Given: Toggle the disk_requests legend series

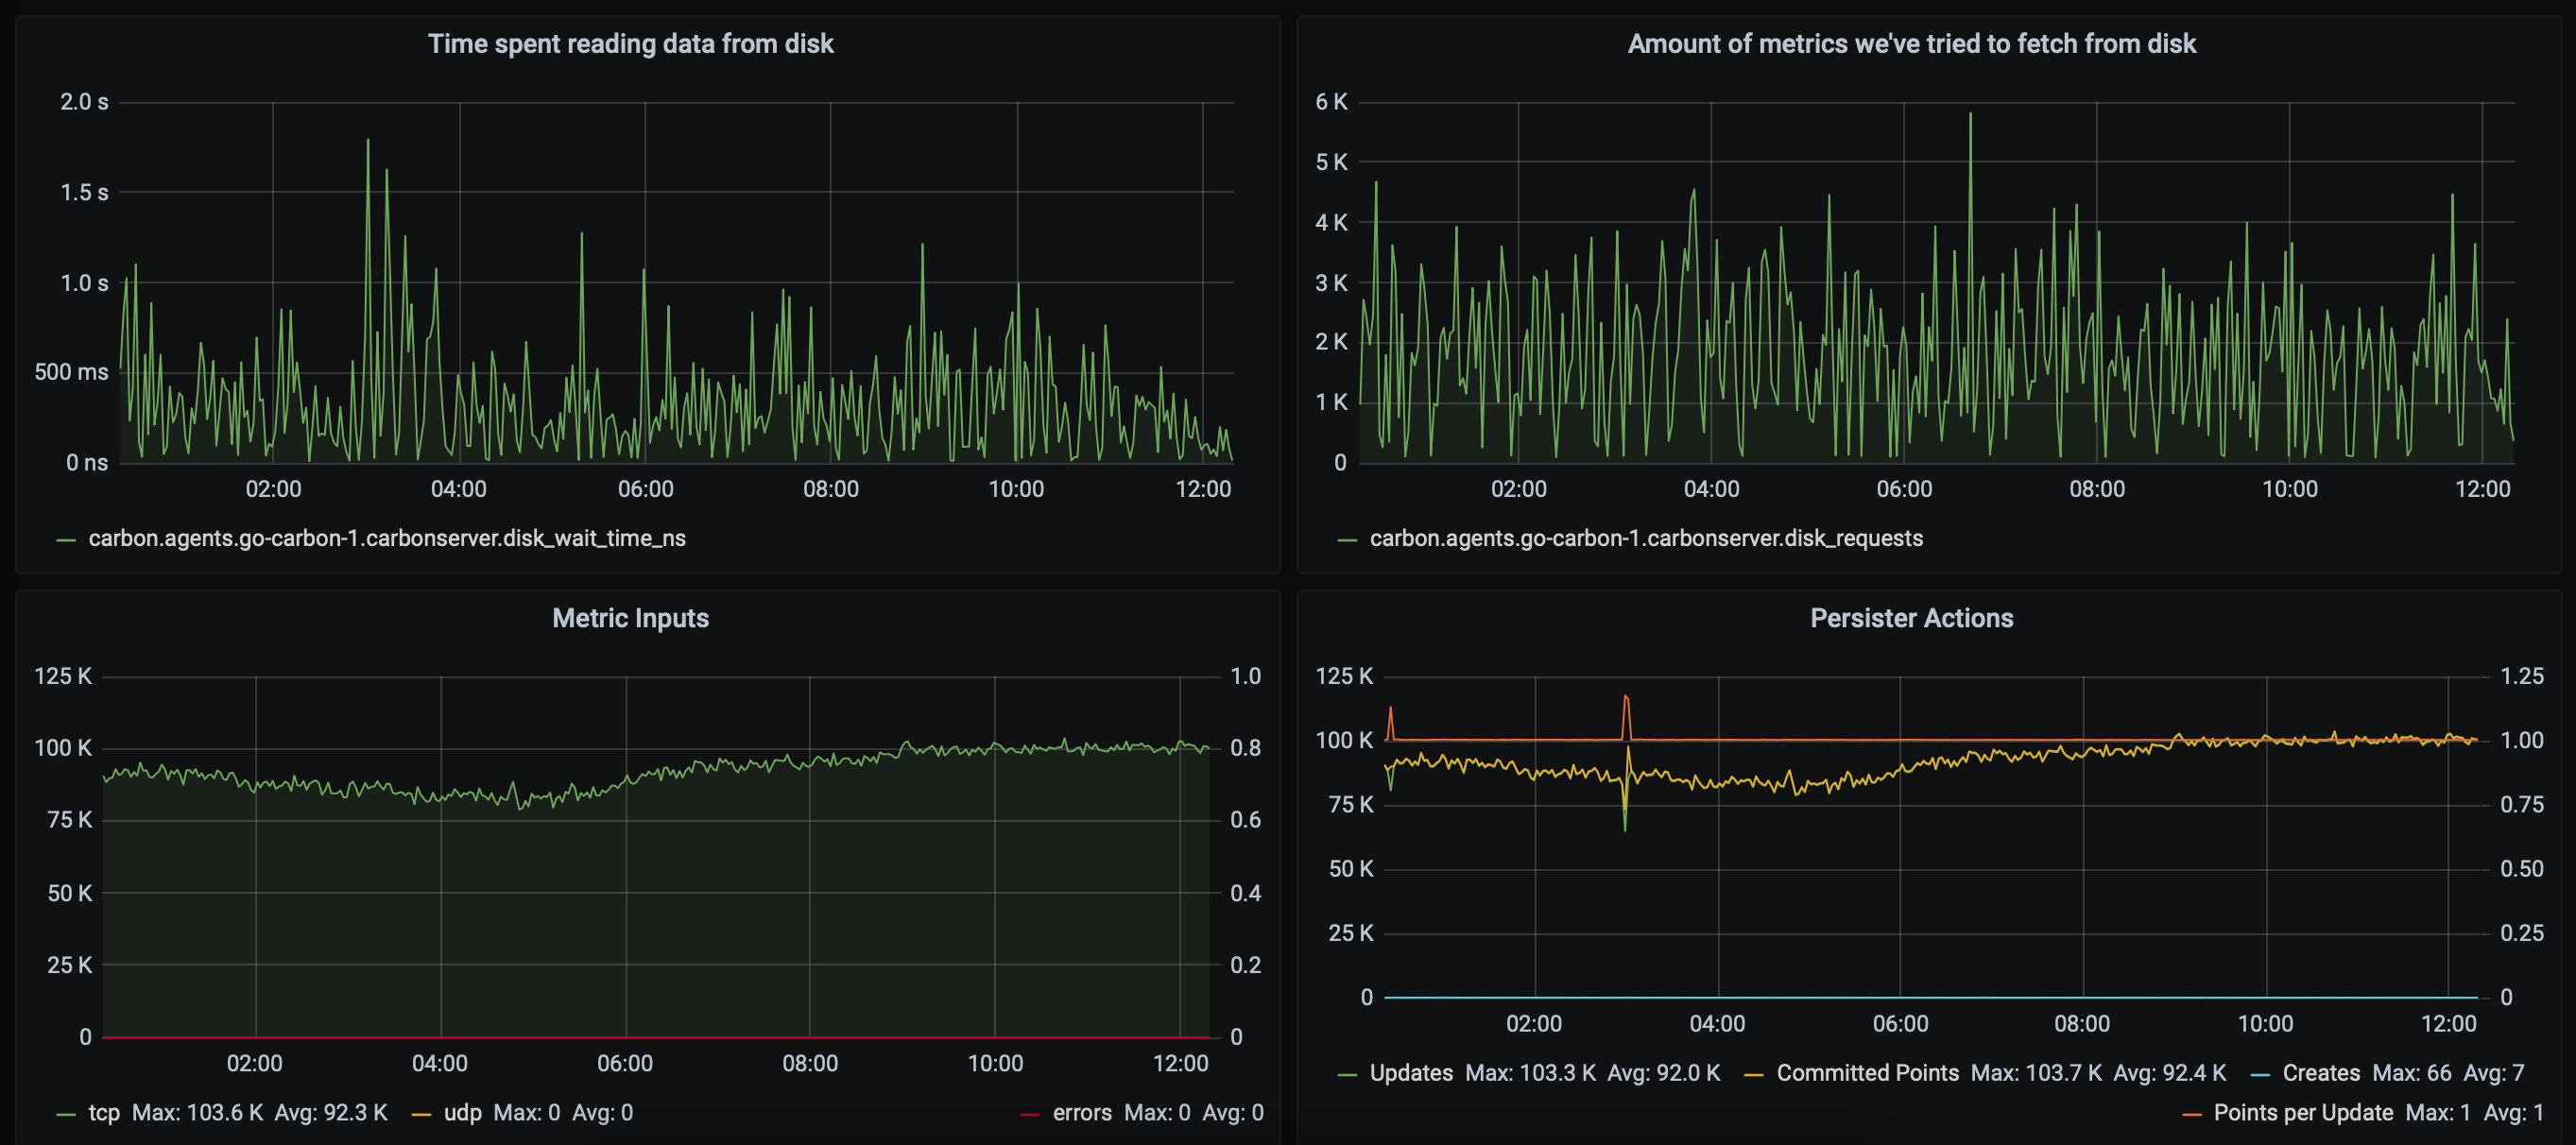Looking at the screenshot, I should [1645, 538].
